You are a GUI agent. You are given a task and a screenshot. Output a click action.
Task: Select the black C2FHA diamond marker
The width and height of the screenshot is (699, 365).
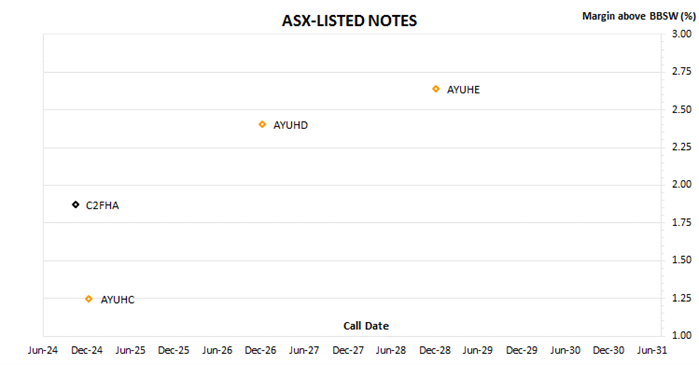click(x=76, y=205)
